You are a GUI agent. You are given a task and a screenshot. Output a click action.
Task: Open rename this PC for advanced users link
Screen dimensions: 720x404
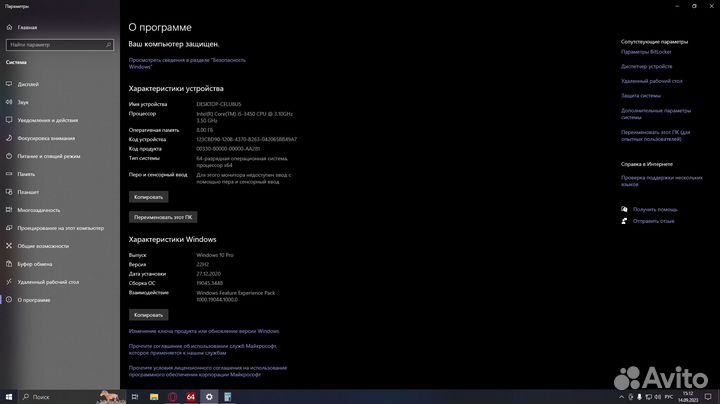(655, 135)
